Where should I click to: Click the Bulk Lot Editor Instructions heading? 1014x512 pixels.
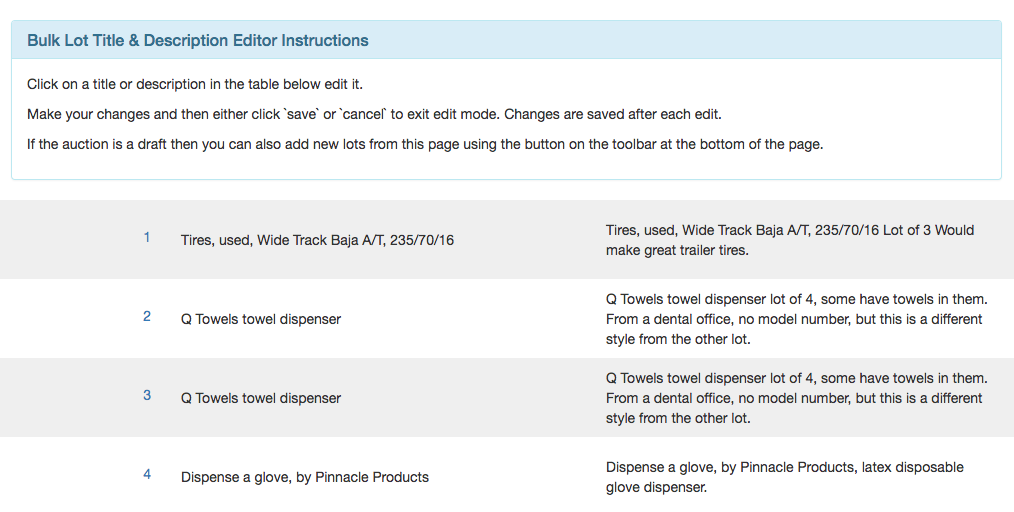coord(198,40)
